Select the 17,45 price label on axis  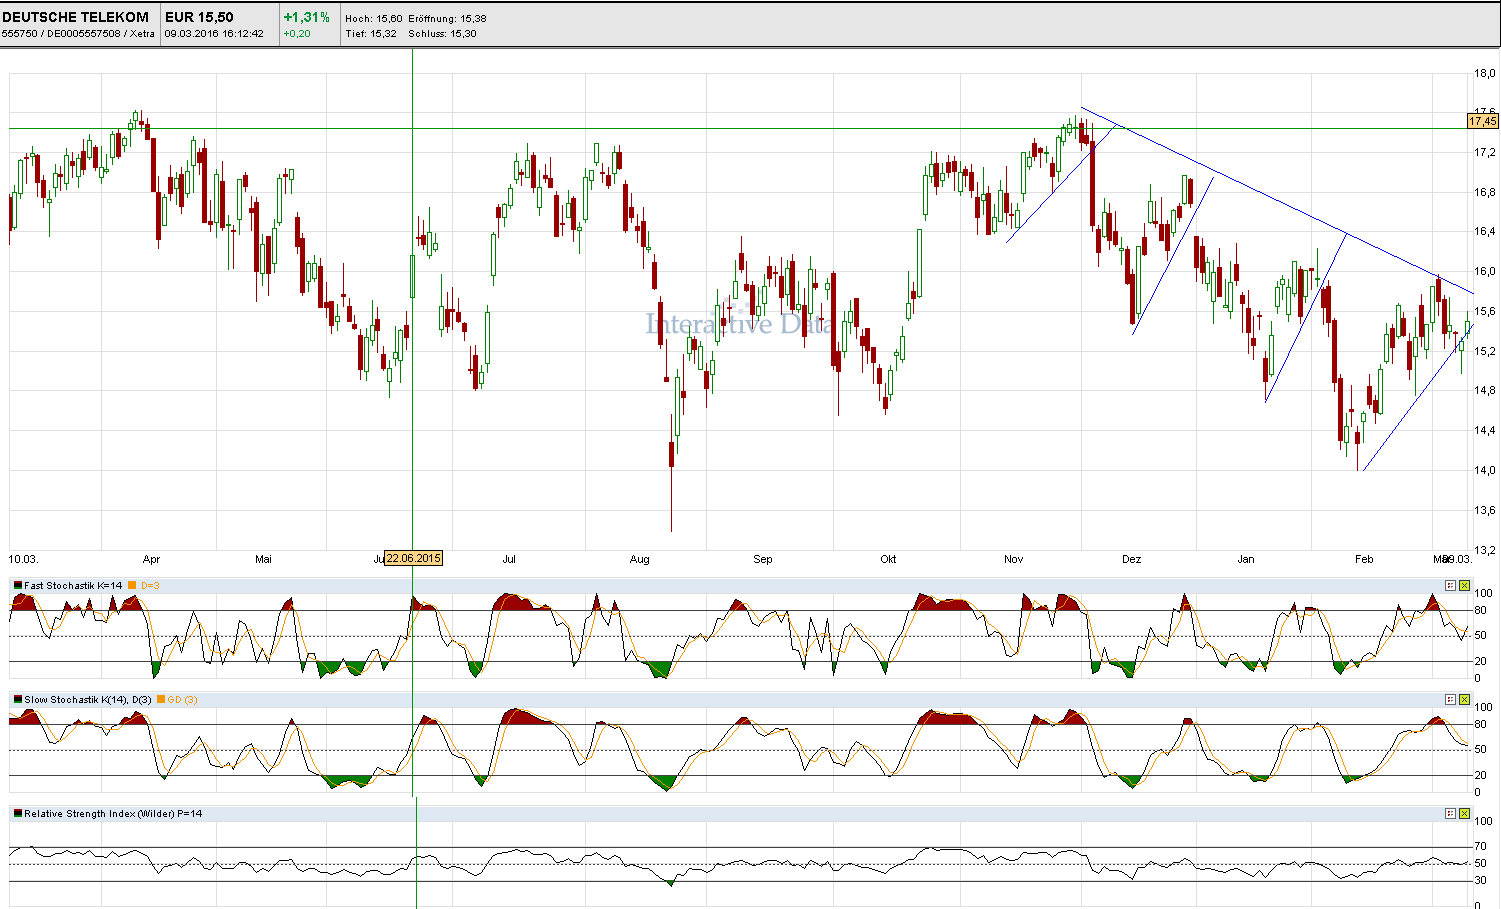click(1482, 121)
